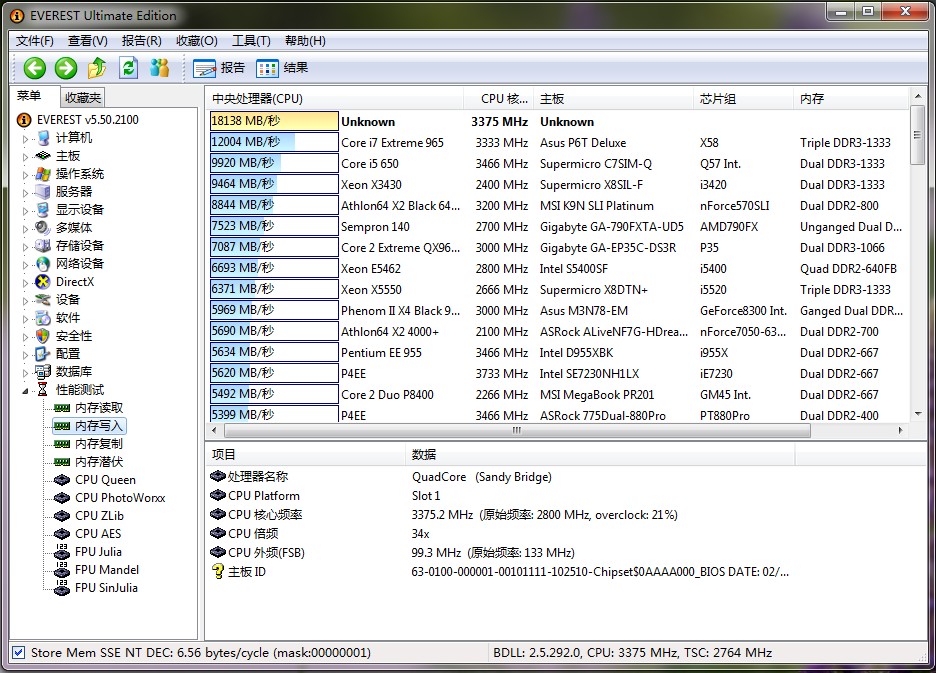Expand the 操作系统 tree node

[26, 174]
